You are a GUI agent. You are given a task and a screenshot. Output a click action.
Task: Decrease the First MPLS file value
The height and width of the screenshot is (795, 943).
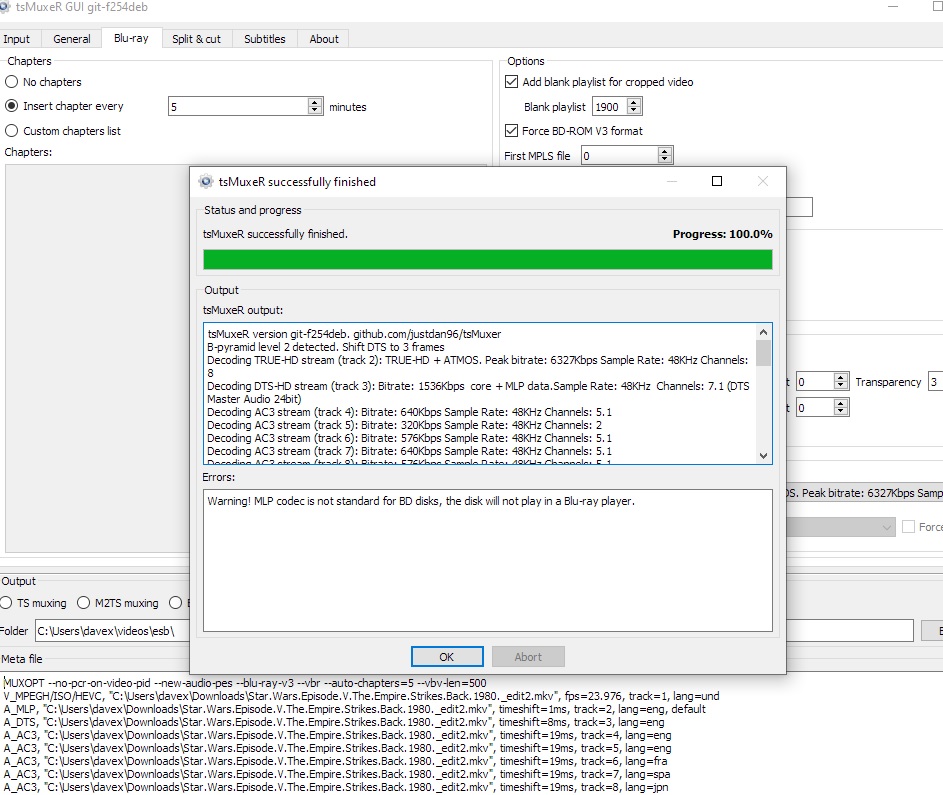coord(665,159)
